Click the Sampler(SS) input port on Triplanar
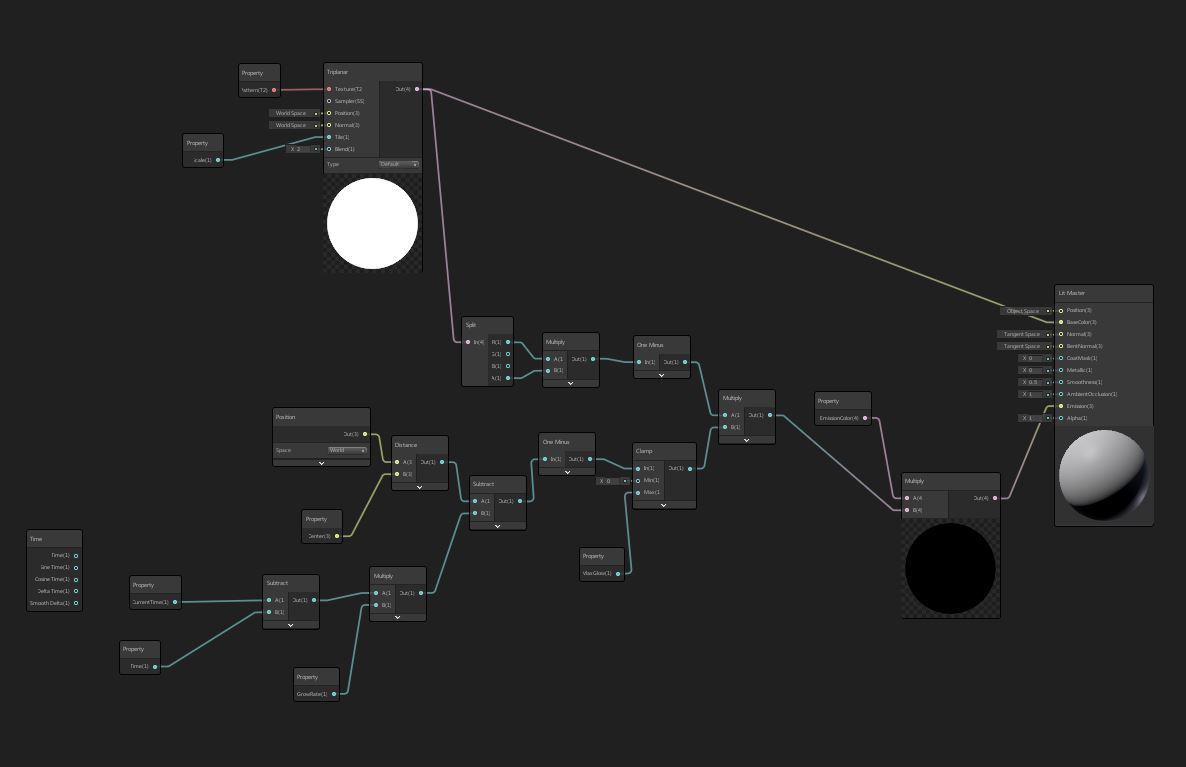Screen dimensions: 1186x767 [x=329, y=101]
